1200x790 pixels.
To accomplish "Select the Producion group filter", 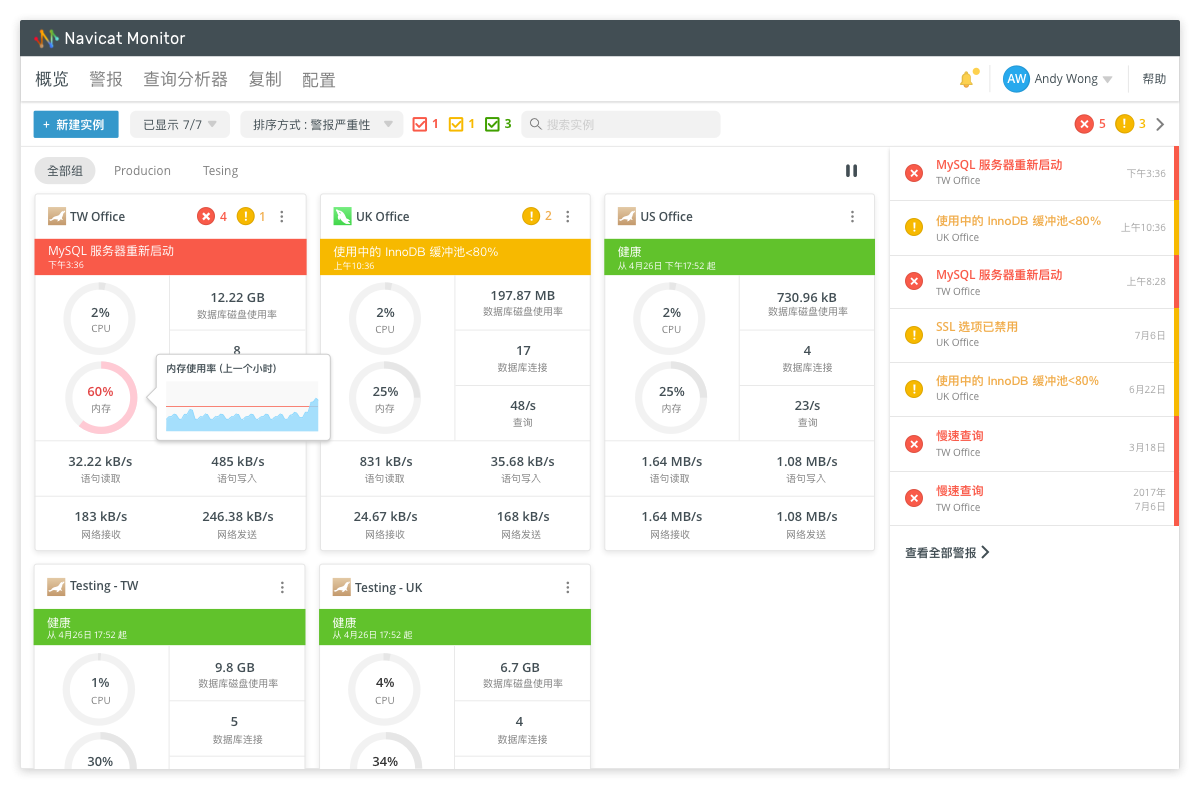I will click(142, 171).
